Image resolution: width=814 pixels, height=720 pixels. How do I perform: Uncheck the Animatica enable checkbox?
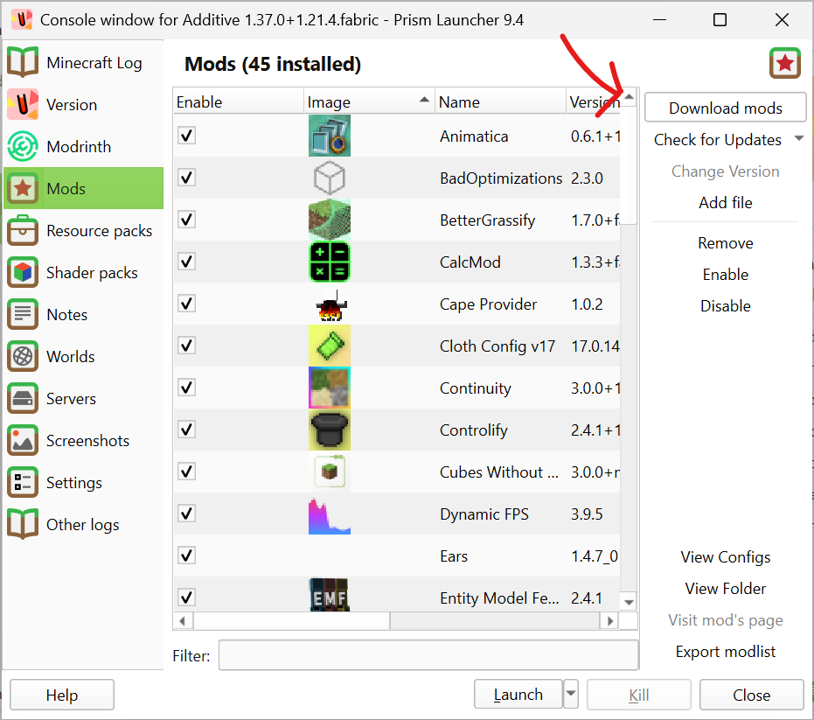pyautogui.click(x=186, y=136)
